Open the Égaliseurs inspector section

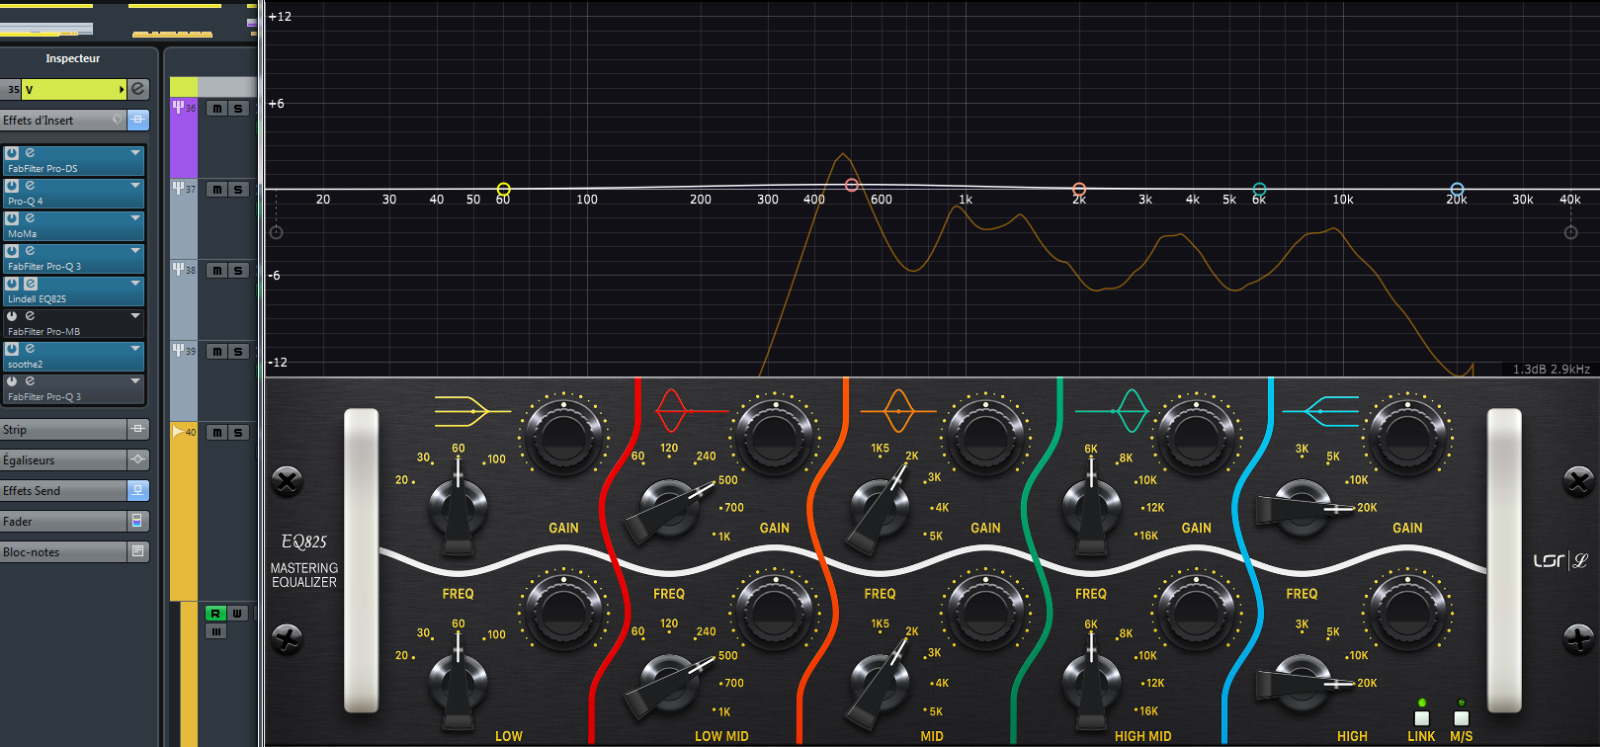click(x=62, y=460)
